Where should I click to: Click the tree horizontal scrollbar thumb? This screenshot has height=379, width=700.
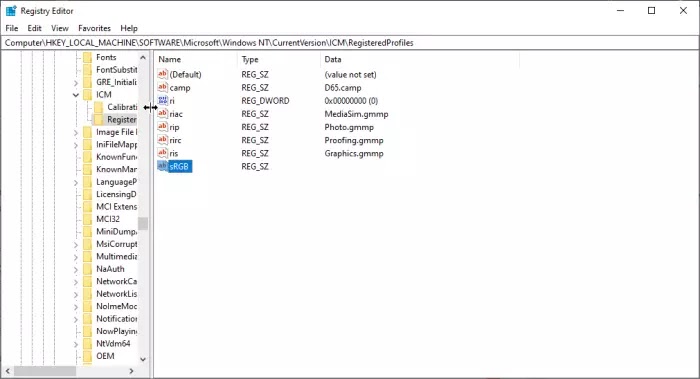point(45,371)
